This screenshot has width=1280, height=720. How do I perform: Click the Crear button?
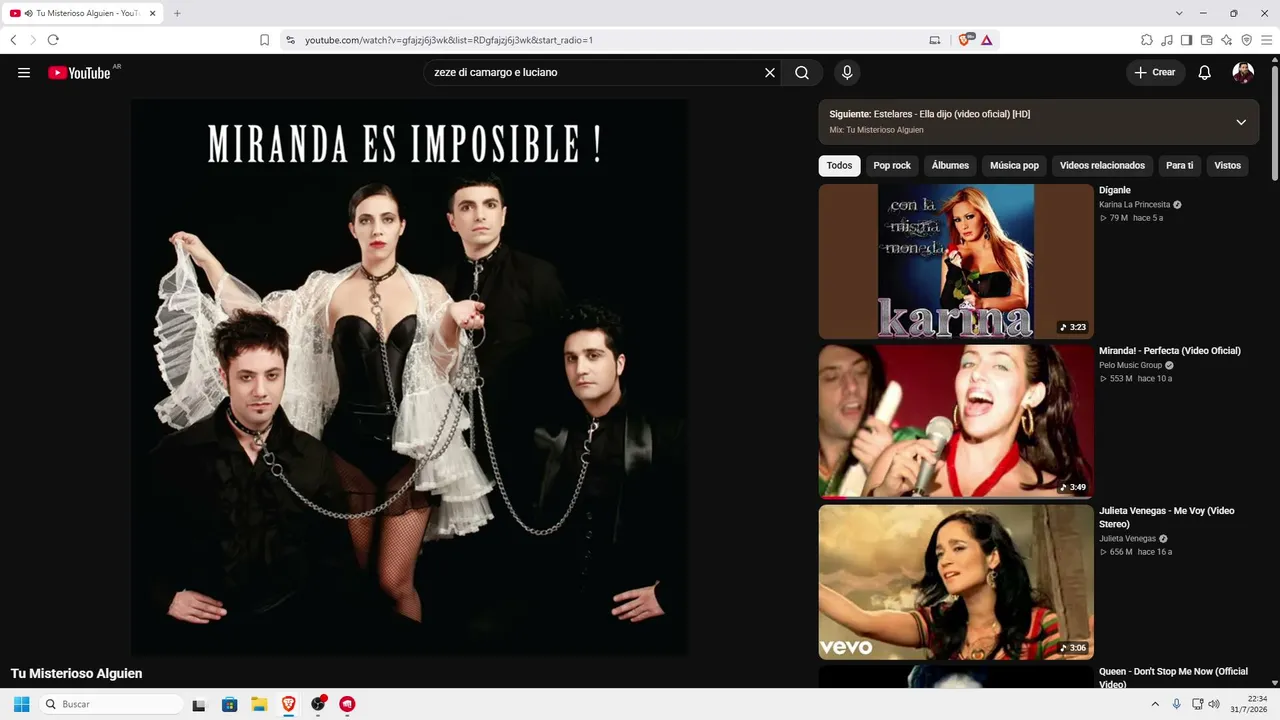[1155, 72]
